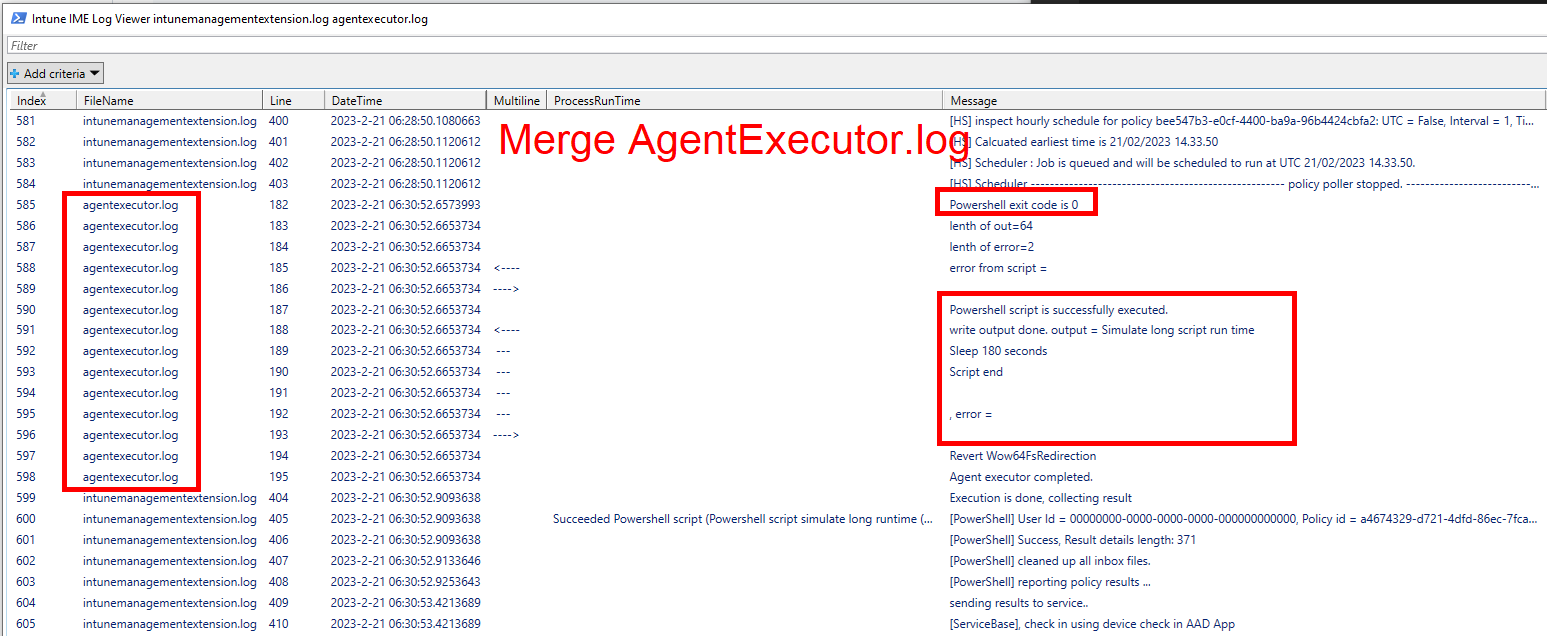
Task: Click intunemanagementextension.log file name in row 599
Action: pos(169,498)
